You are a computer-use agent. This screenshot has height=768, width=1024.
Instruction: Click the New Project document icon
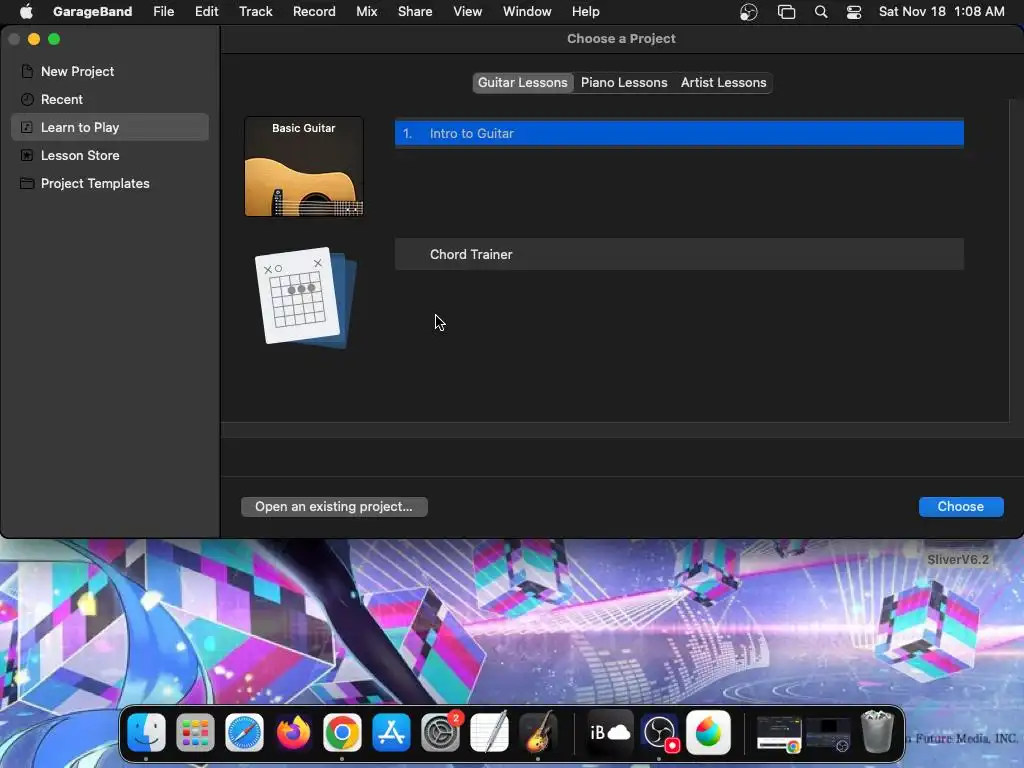[x=27, y=71]
